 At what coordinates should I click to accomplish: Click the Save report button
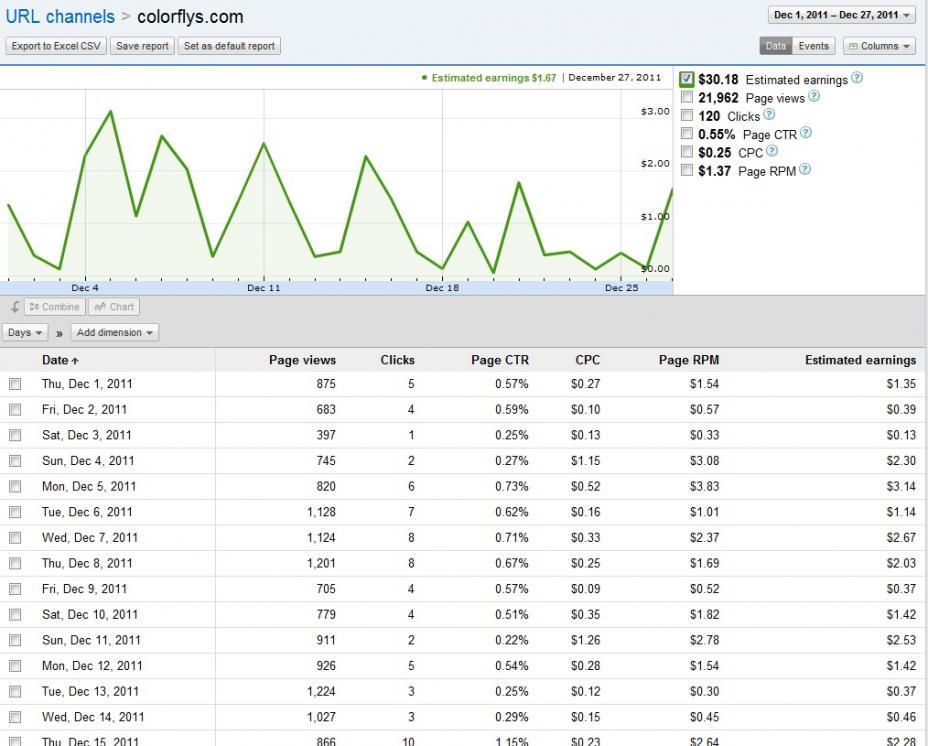click(x=142, y=46)
